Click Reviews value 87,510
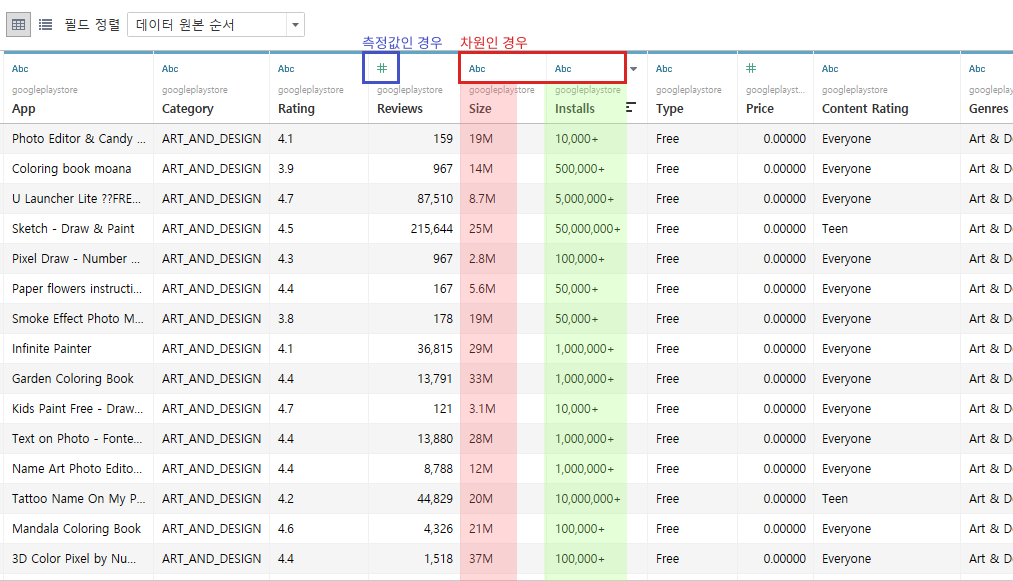The image size is (1013, 581). (435, 198)
